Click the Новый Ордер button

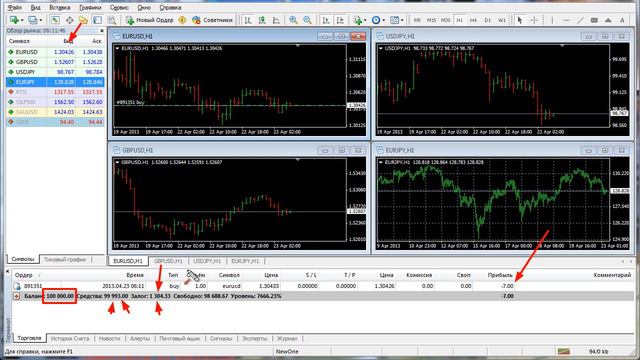click(149, 20)
